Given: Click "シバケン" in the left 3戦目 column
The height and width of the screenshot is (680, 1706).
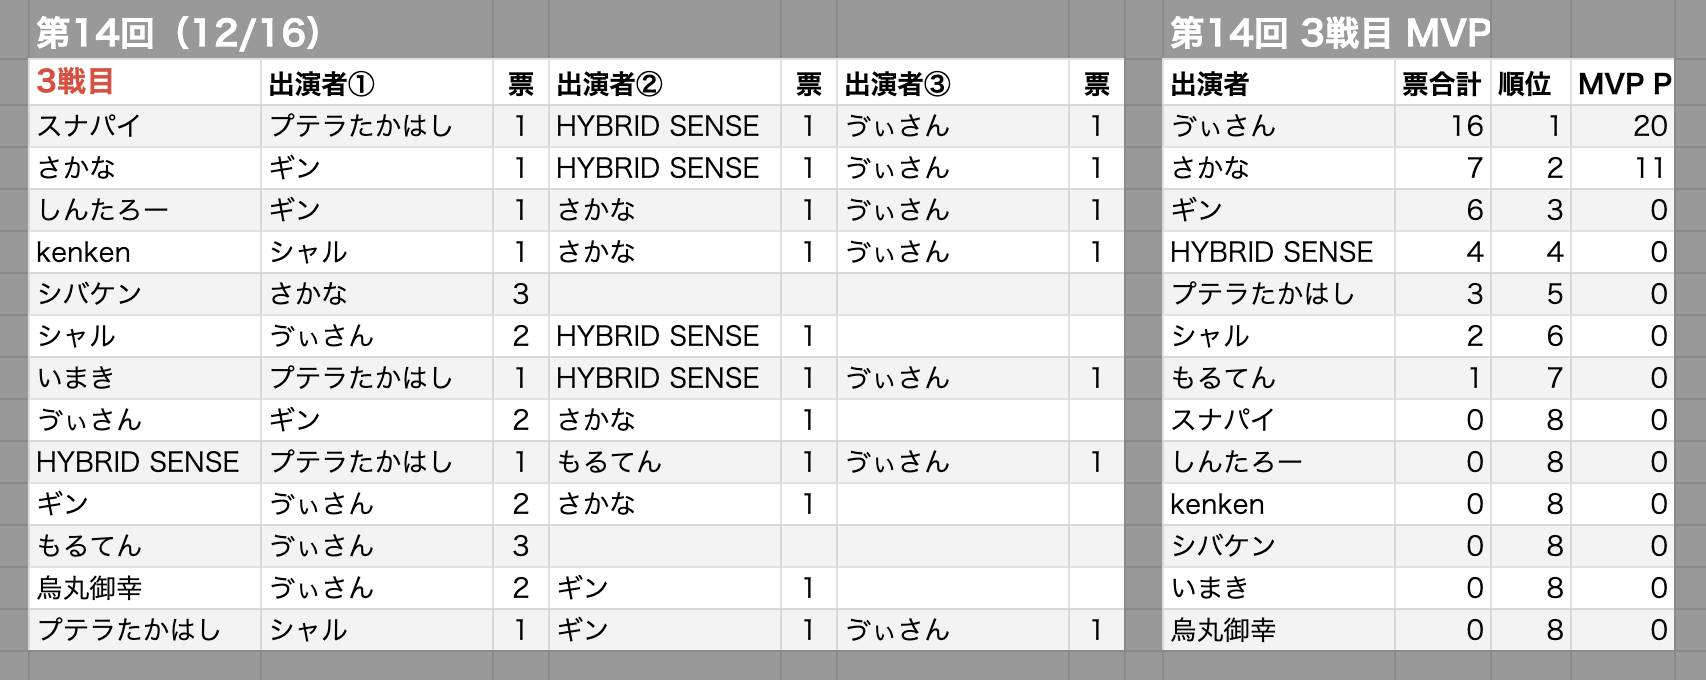Looking at the screenshot, I should pos(90,294).
